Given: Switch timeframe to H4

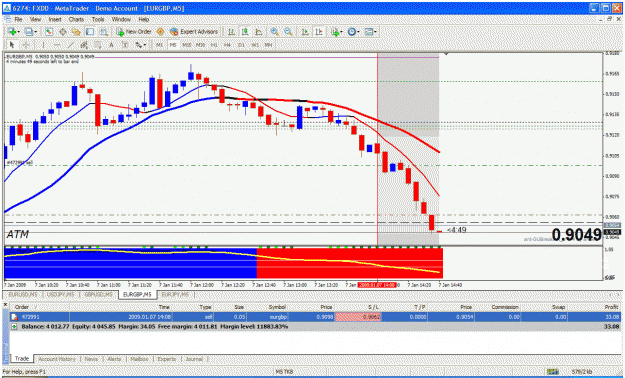Looking at the screenshot, I should tap(227, 45).
